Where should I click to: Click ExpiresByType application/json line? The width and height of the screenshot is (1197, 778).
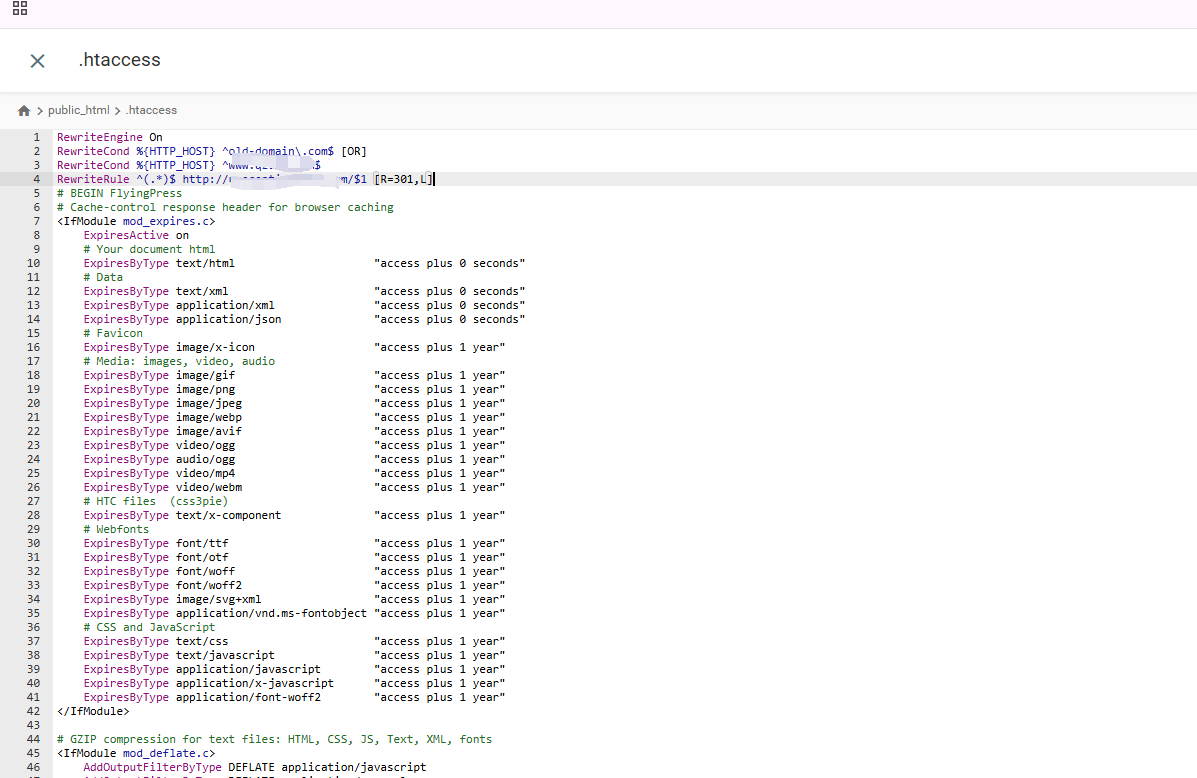click(x=305, y=319)
